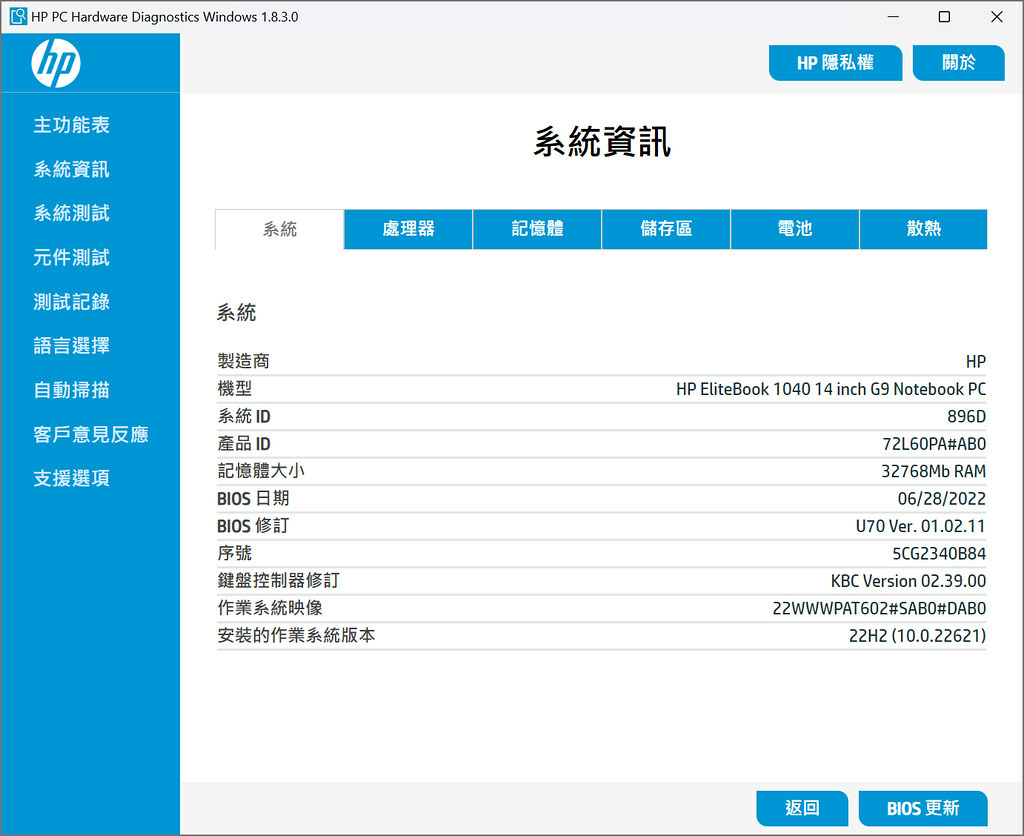Click the 記憶體大小 row label
Screen dimensions: 1024x836
pos(261,471)
